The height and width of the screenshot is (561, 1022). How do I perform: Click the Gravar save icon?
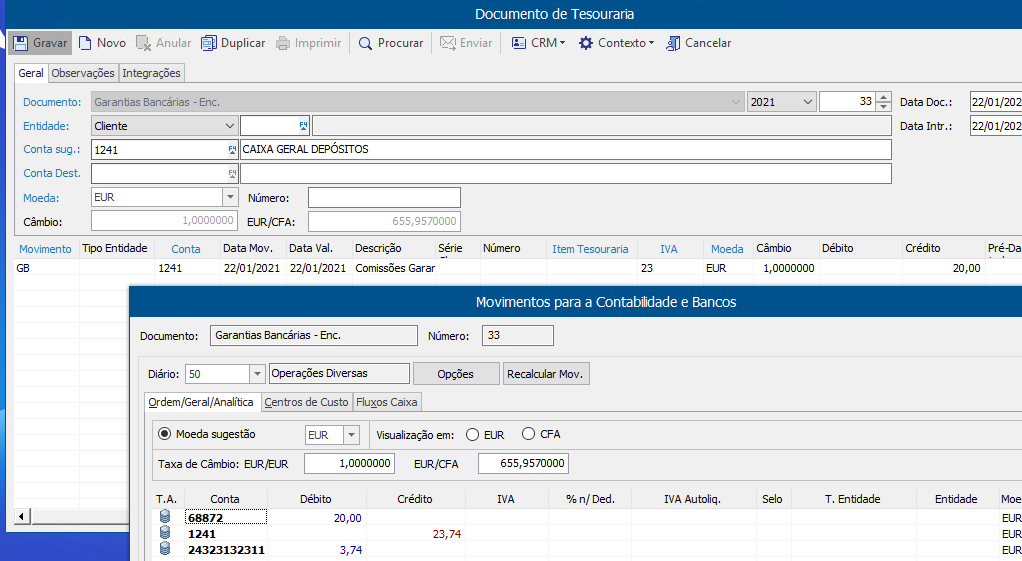20,43
